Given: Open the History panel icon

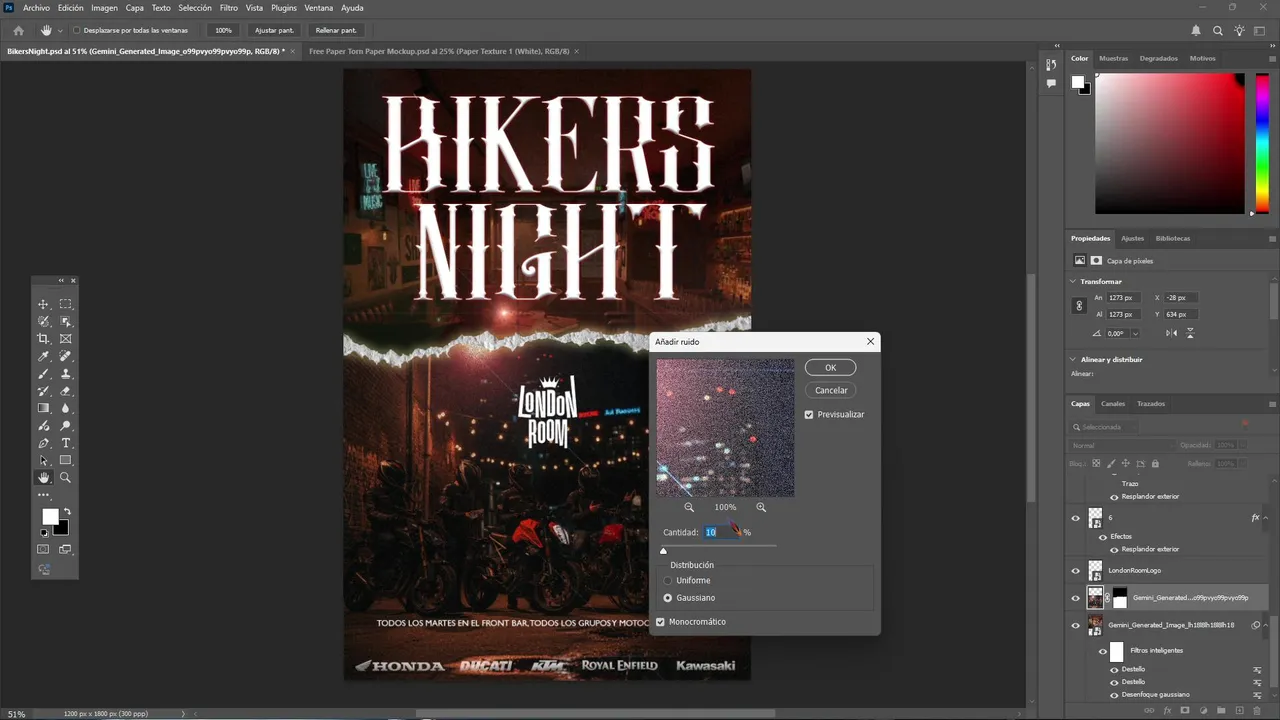Looking at the screenshot, I should (1051, 64).
